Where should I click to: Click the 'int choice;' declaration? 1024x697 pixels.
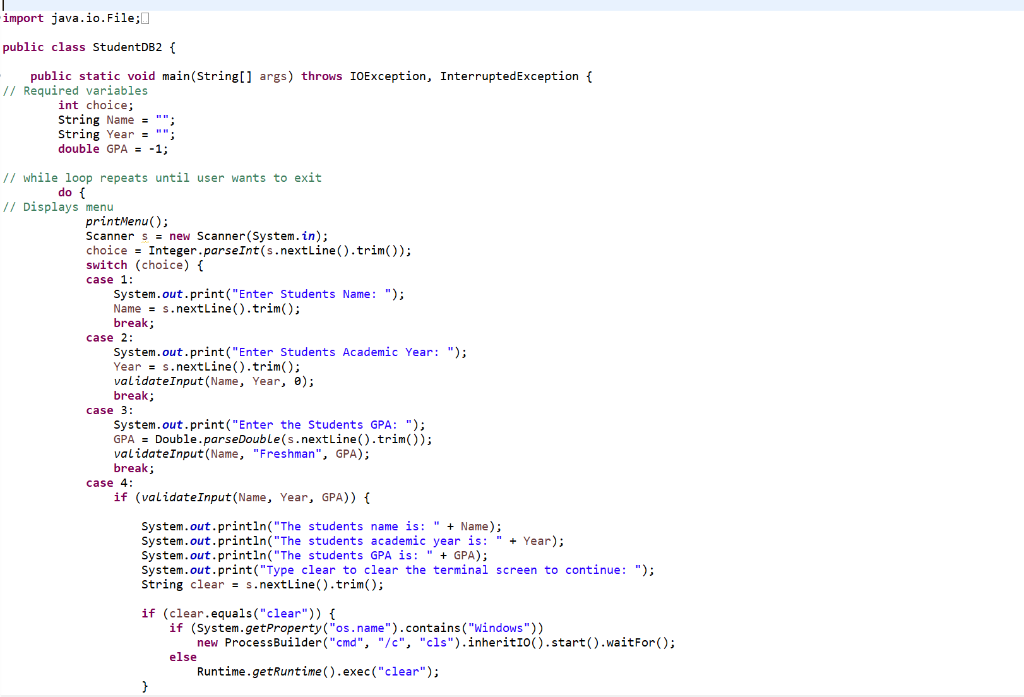pos(95,105)
